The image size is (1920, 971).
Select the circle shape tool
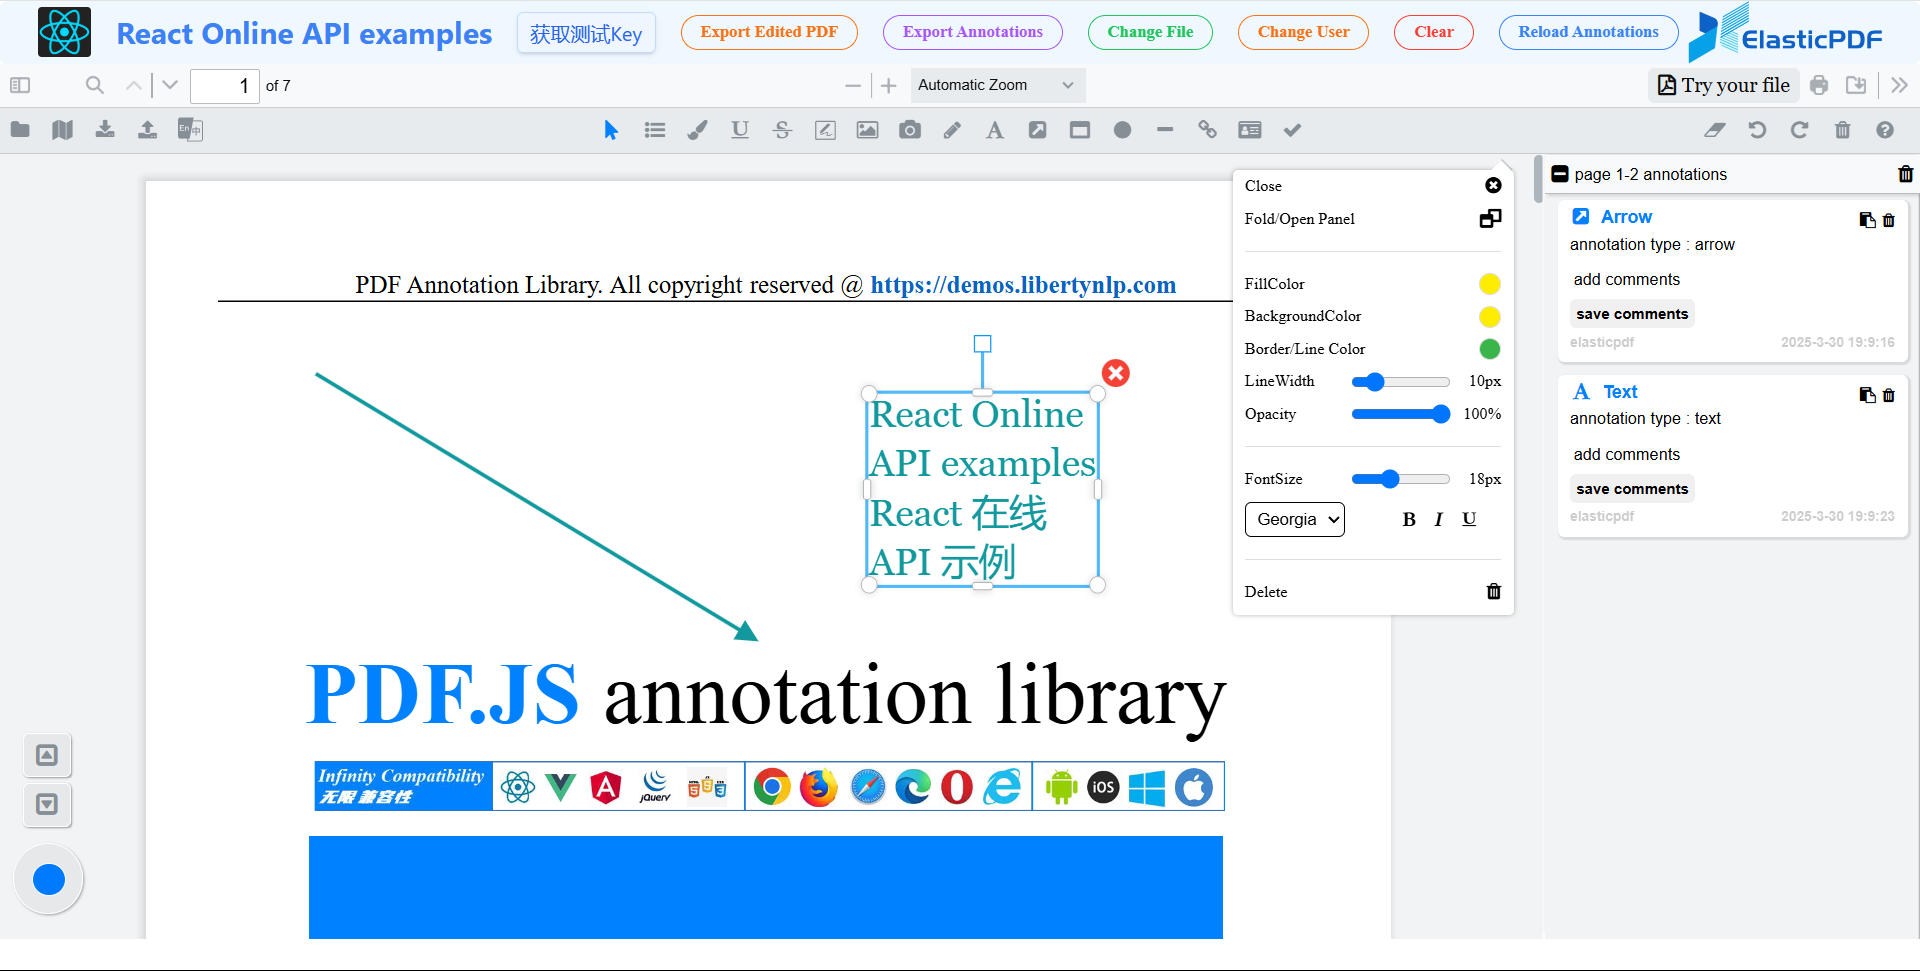pos(1122,130)
